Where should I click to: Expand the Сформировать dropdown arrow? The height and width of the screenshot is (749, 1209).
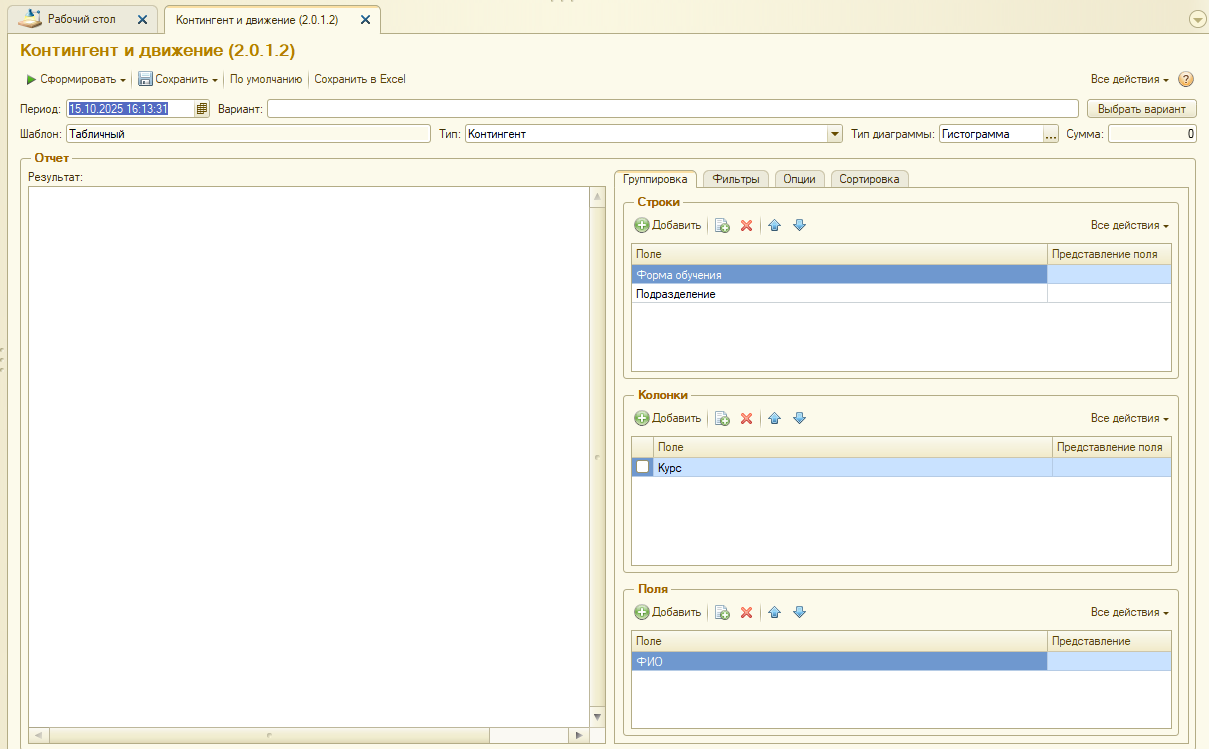click(x=122, y=80)
